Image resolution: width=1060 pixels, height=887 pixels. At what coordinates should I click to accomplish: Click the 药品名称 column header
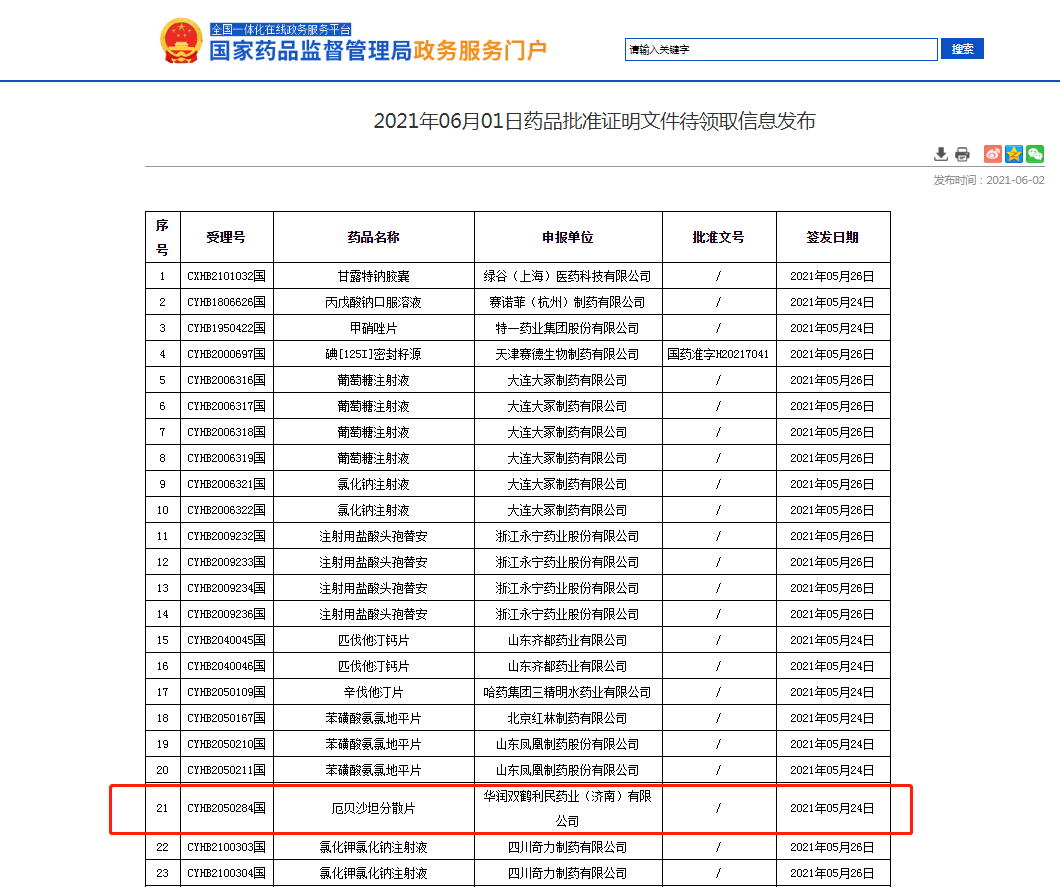[x=373, y=237]
